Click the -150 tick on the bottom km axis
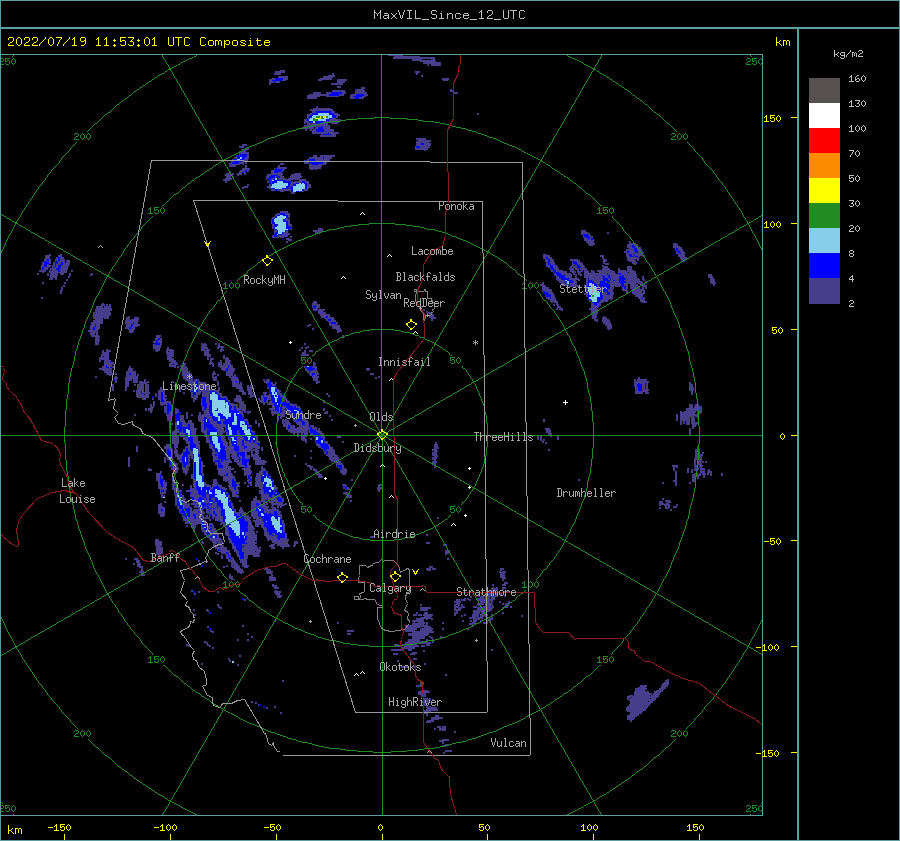Viewport: 900px width, 841px height. click(x=59, y=828)
